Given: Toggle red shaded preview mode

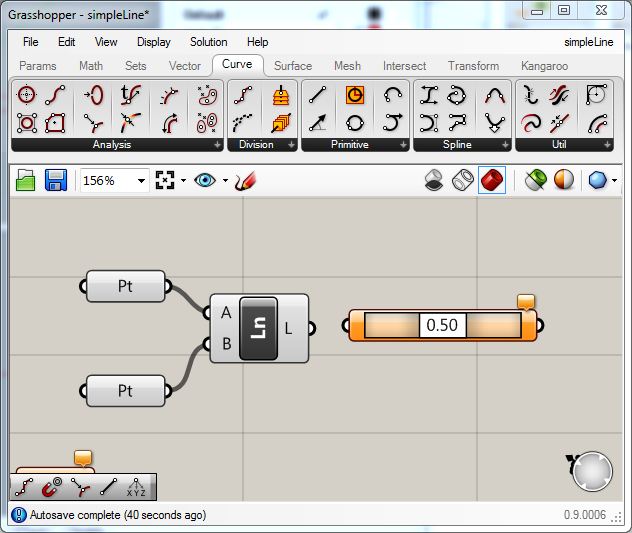Looking at the screenshot, I should tap(492, 180).
